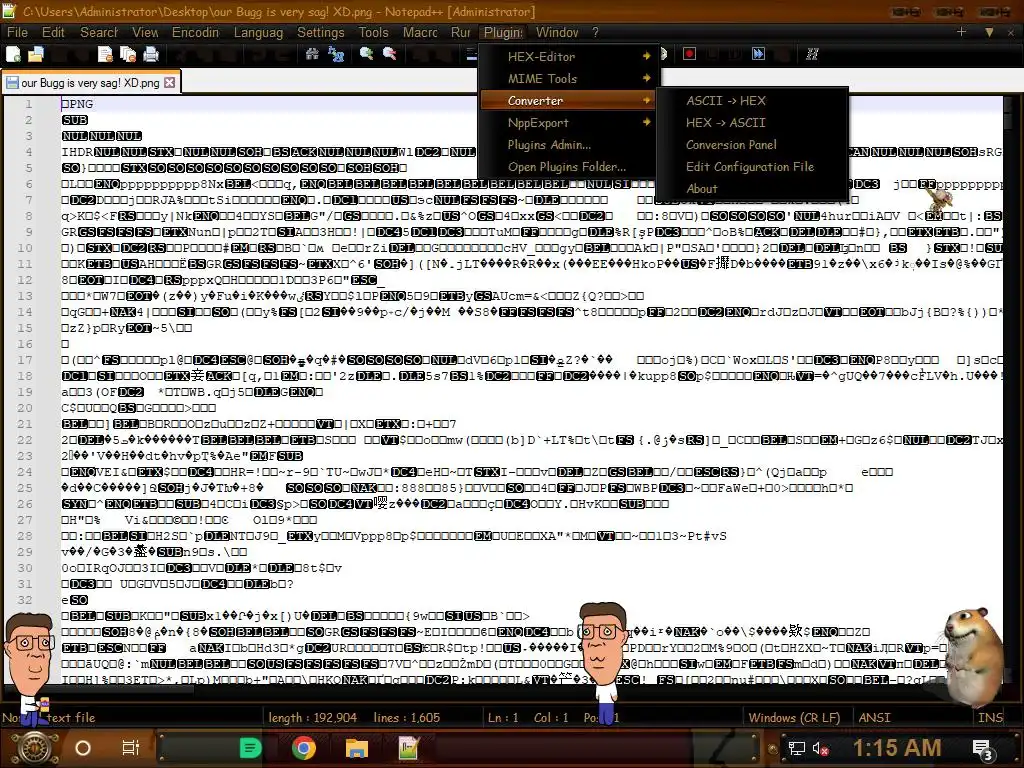Open Find with the binoculars icon

pos(312,54)
